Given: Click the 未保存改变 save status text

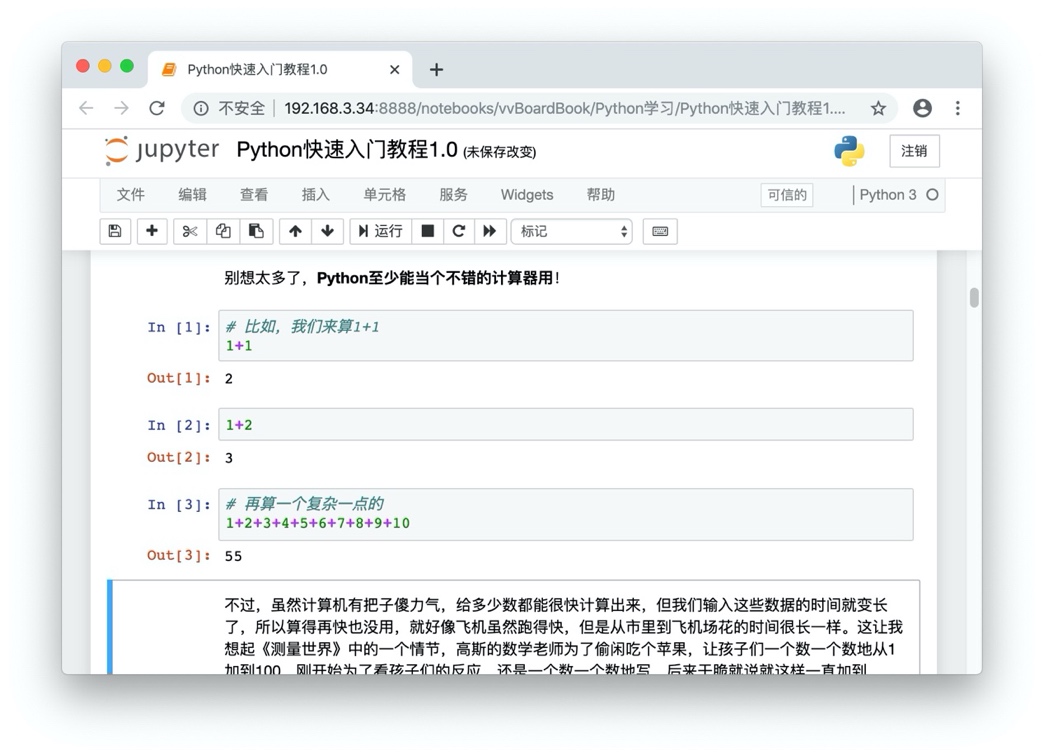Looking at the screenshot, I should click(x=499, y=153).
